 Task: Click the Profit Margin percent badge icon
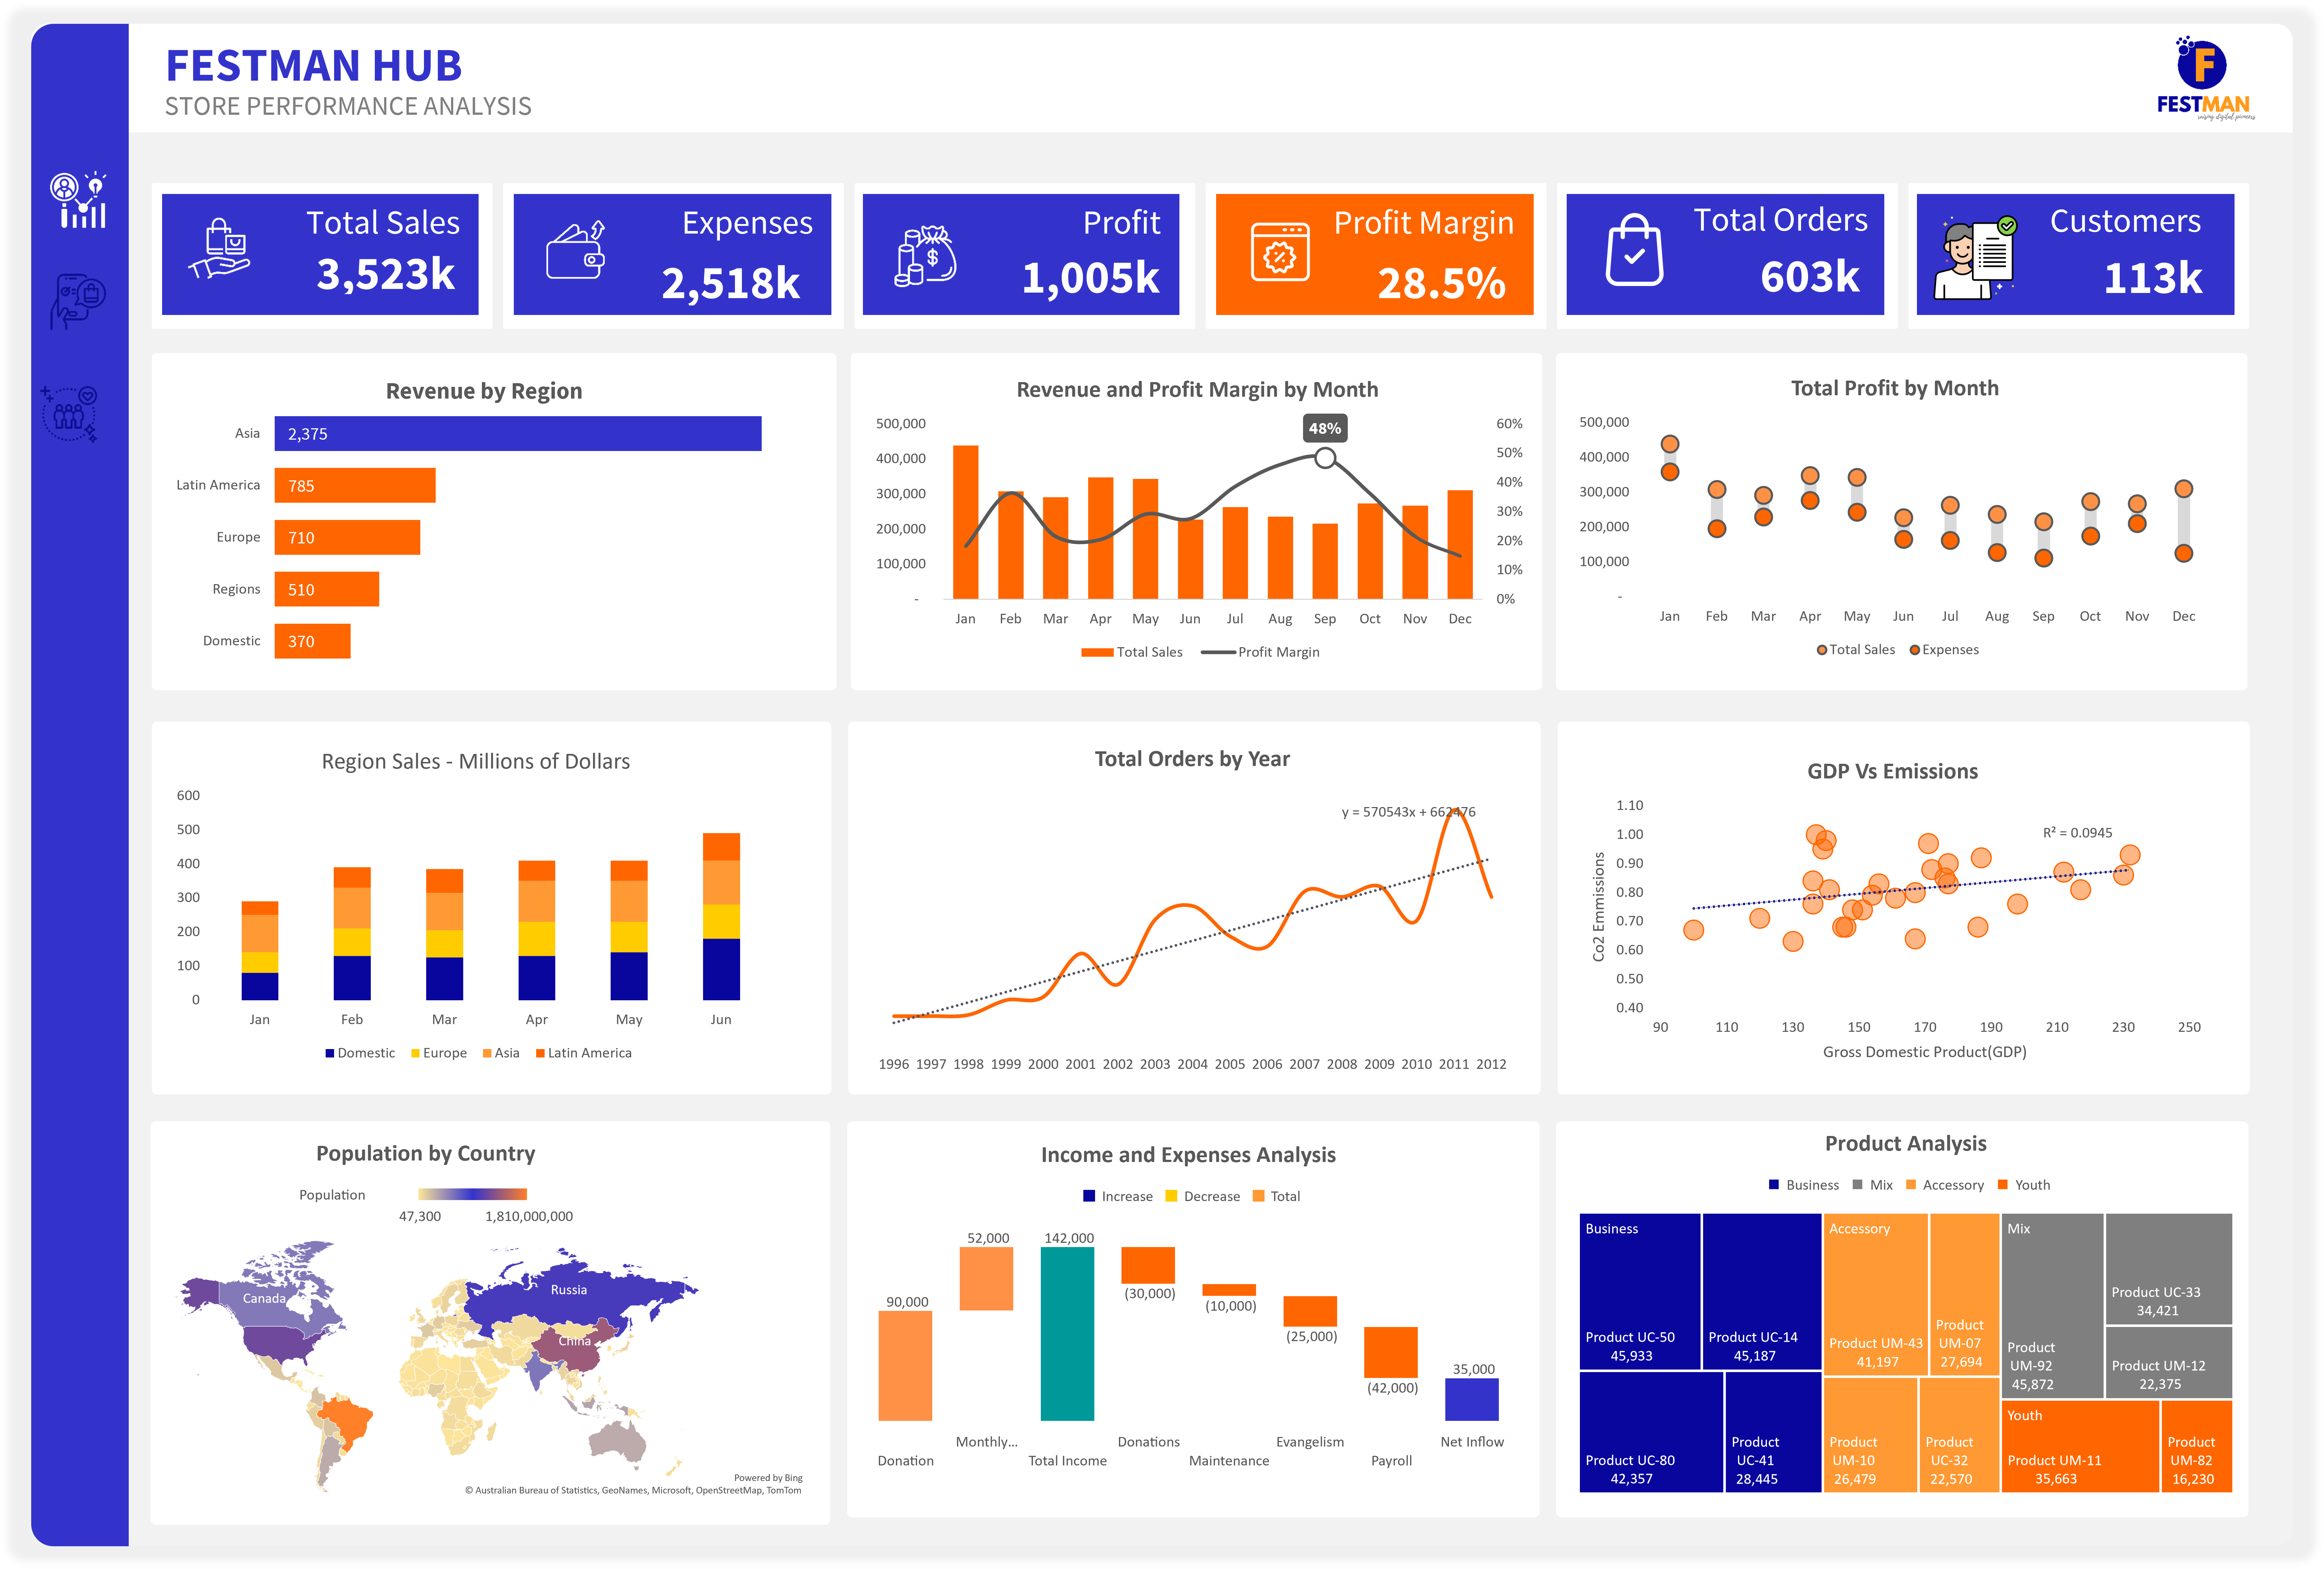(1280, 252)
